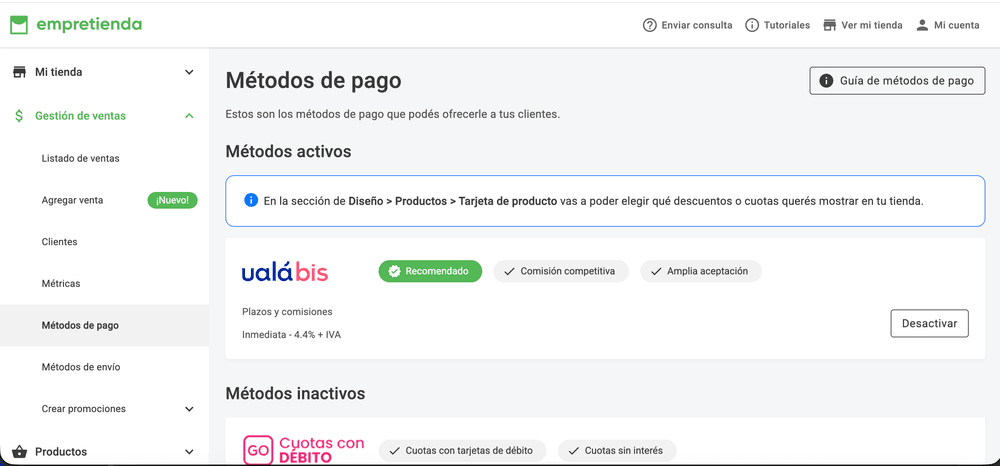Image resolution: width=1000 pixels, height=466 pixels.
Task: Click the Inmediata - 4.4% + IVA text
Action: (x=291, y=334)
